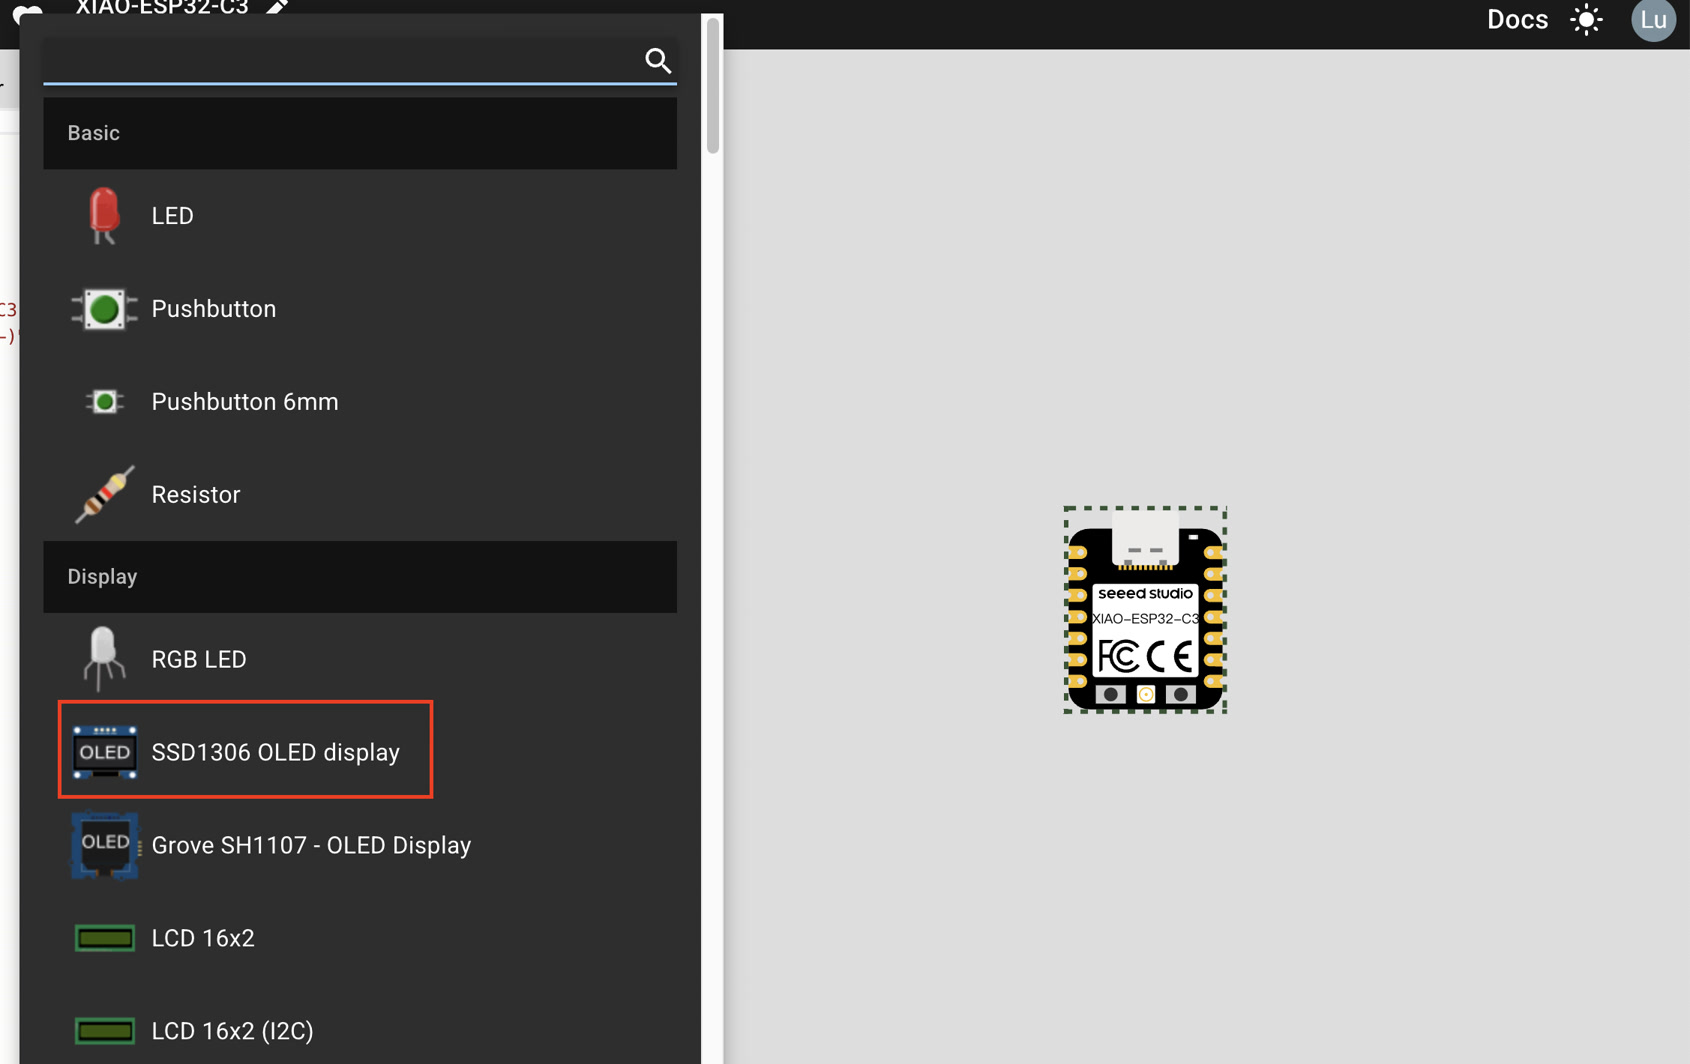Open the Docs link
The height and width of the screenshot is (1064, 1690).
[x=1517, y=20]
